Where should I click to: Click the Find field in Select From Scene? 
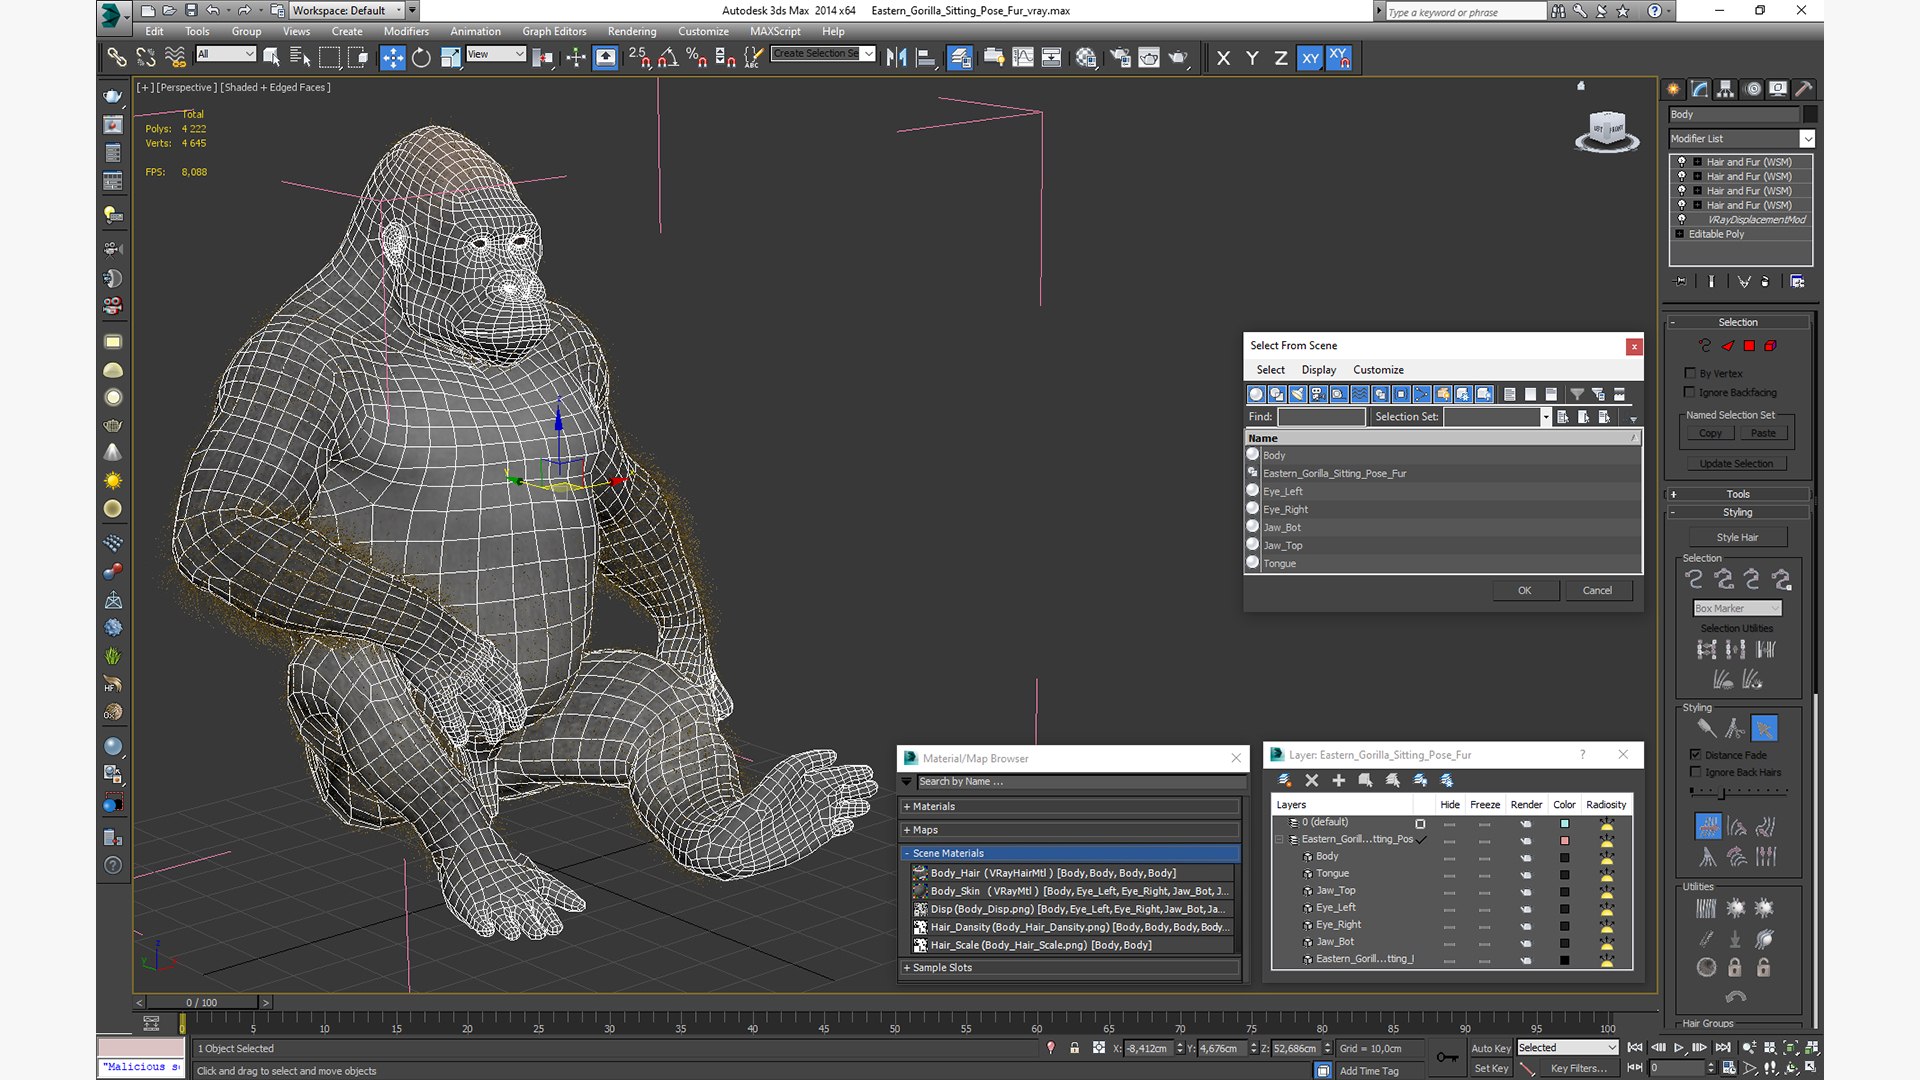click(x=1321, y=417)
